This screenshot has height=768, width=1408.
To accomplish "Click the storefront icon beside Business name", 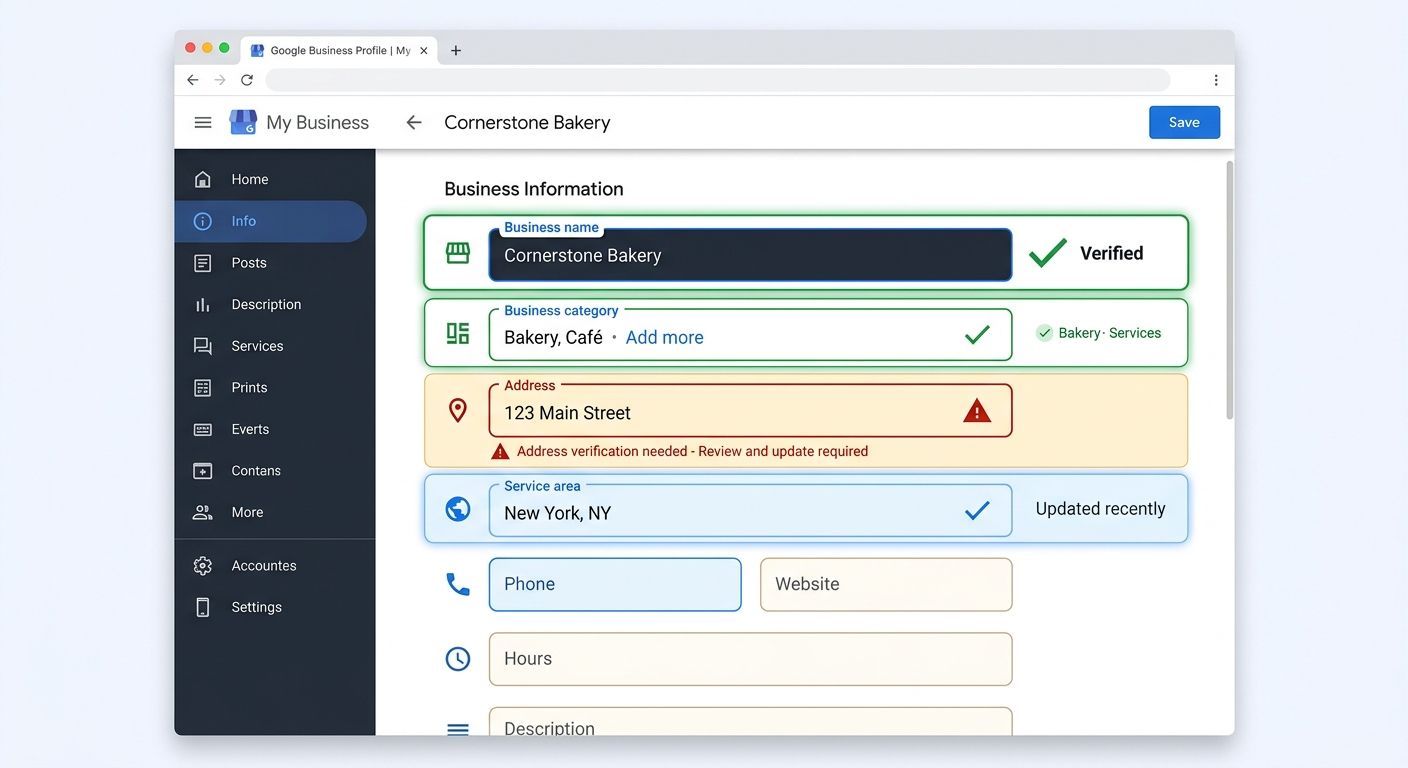I will 458,253.
